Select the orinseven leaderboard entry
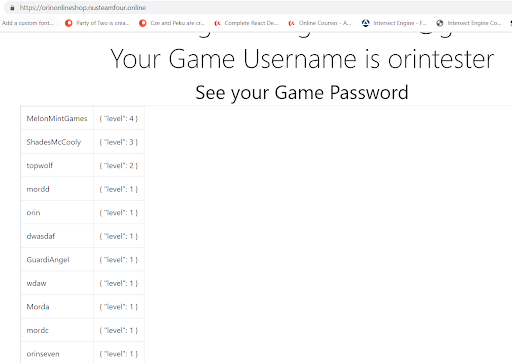This screenshot has width=512, height=363. 57,354
